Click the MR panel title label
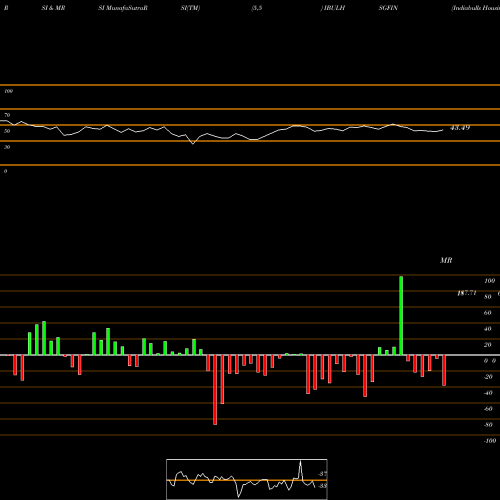The image size is (500, 500). pyautogui.click(x=446, y=260)
